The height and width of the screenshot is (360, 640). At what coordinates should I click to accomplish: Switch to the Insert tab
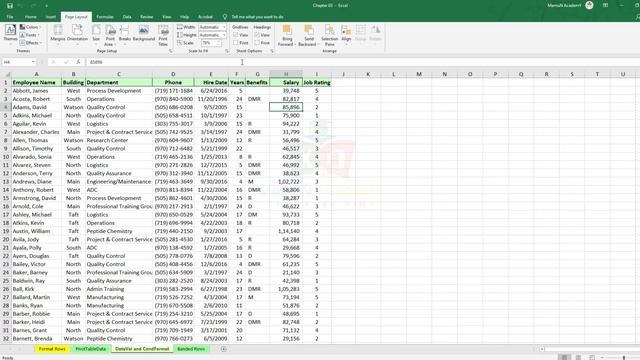click(51, 17)
